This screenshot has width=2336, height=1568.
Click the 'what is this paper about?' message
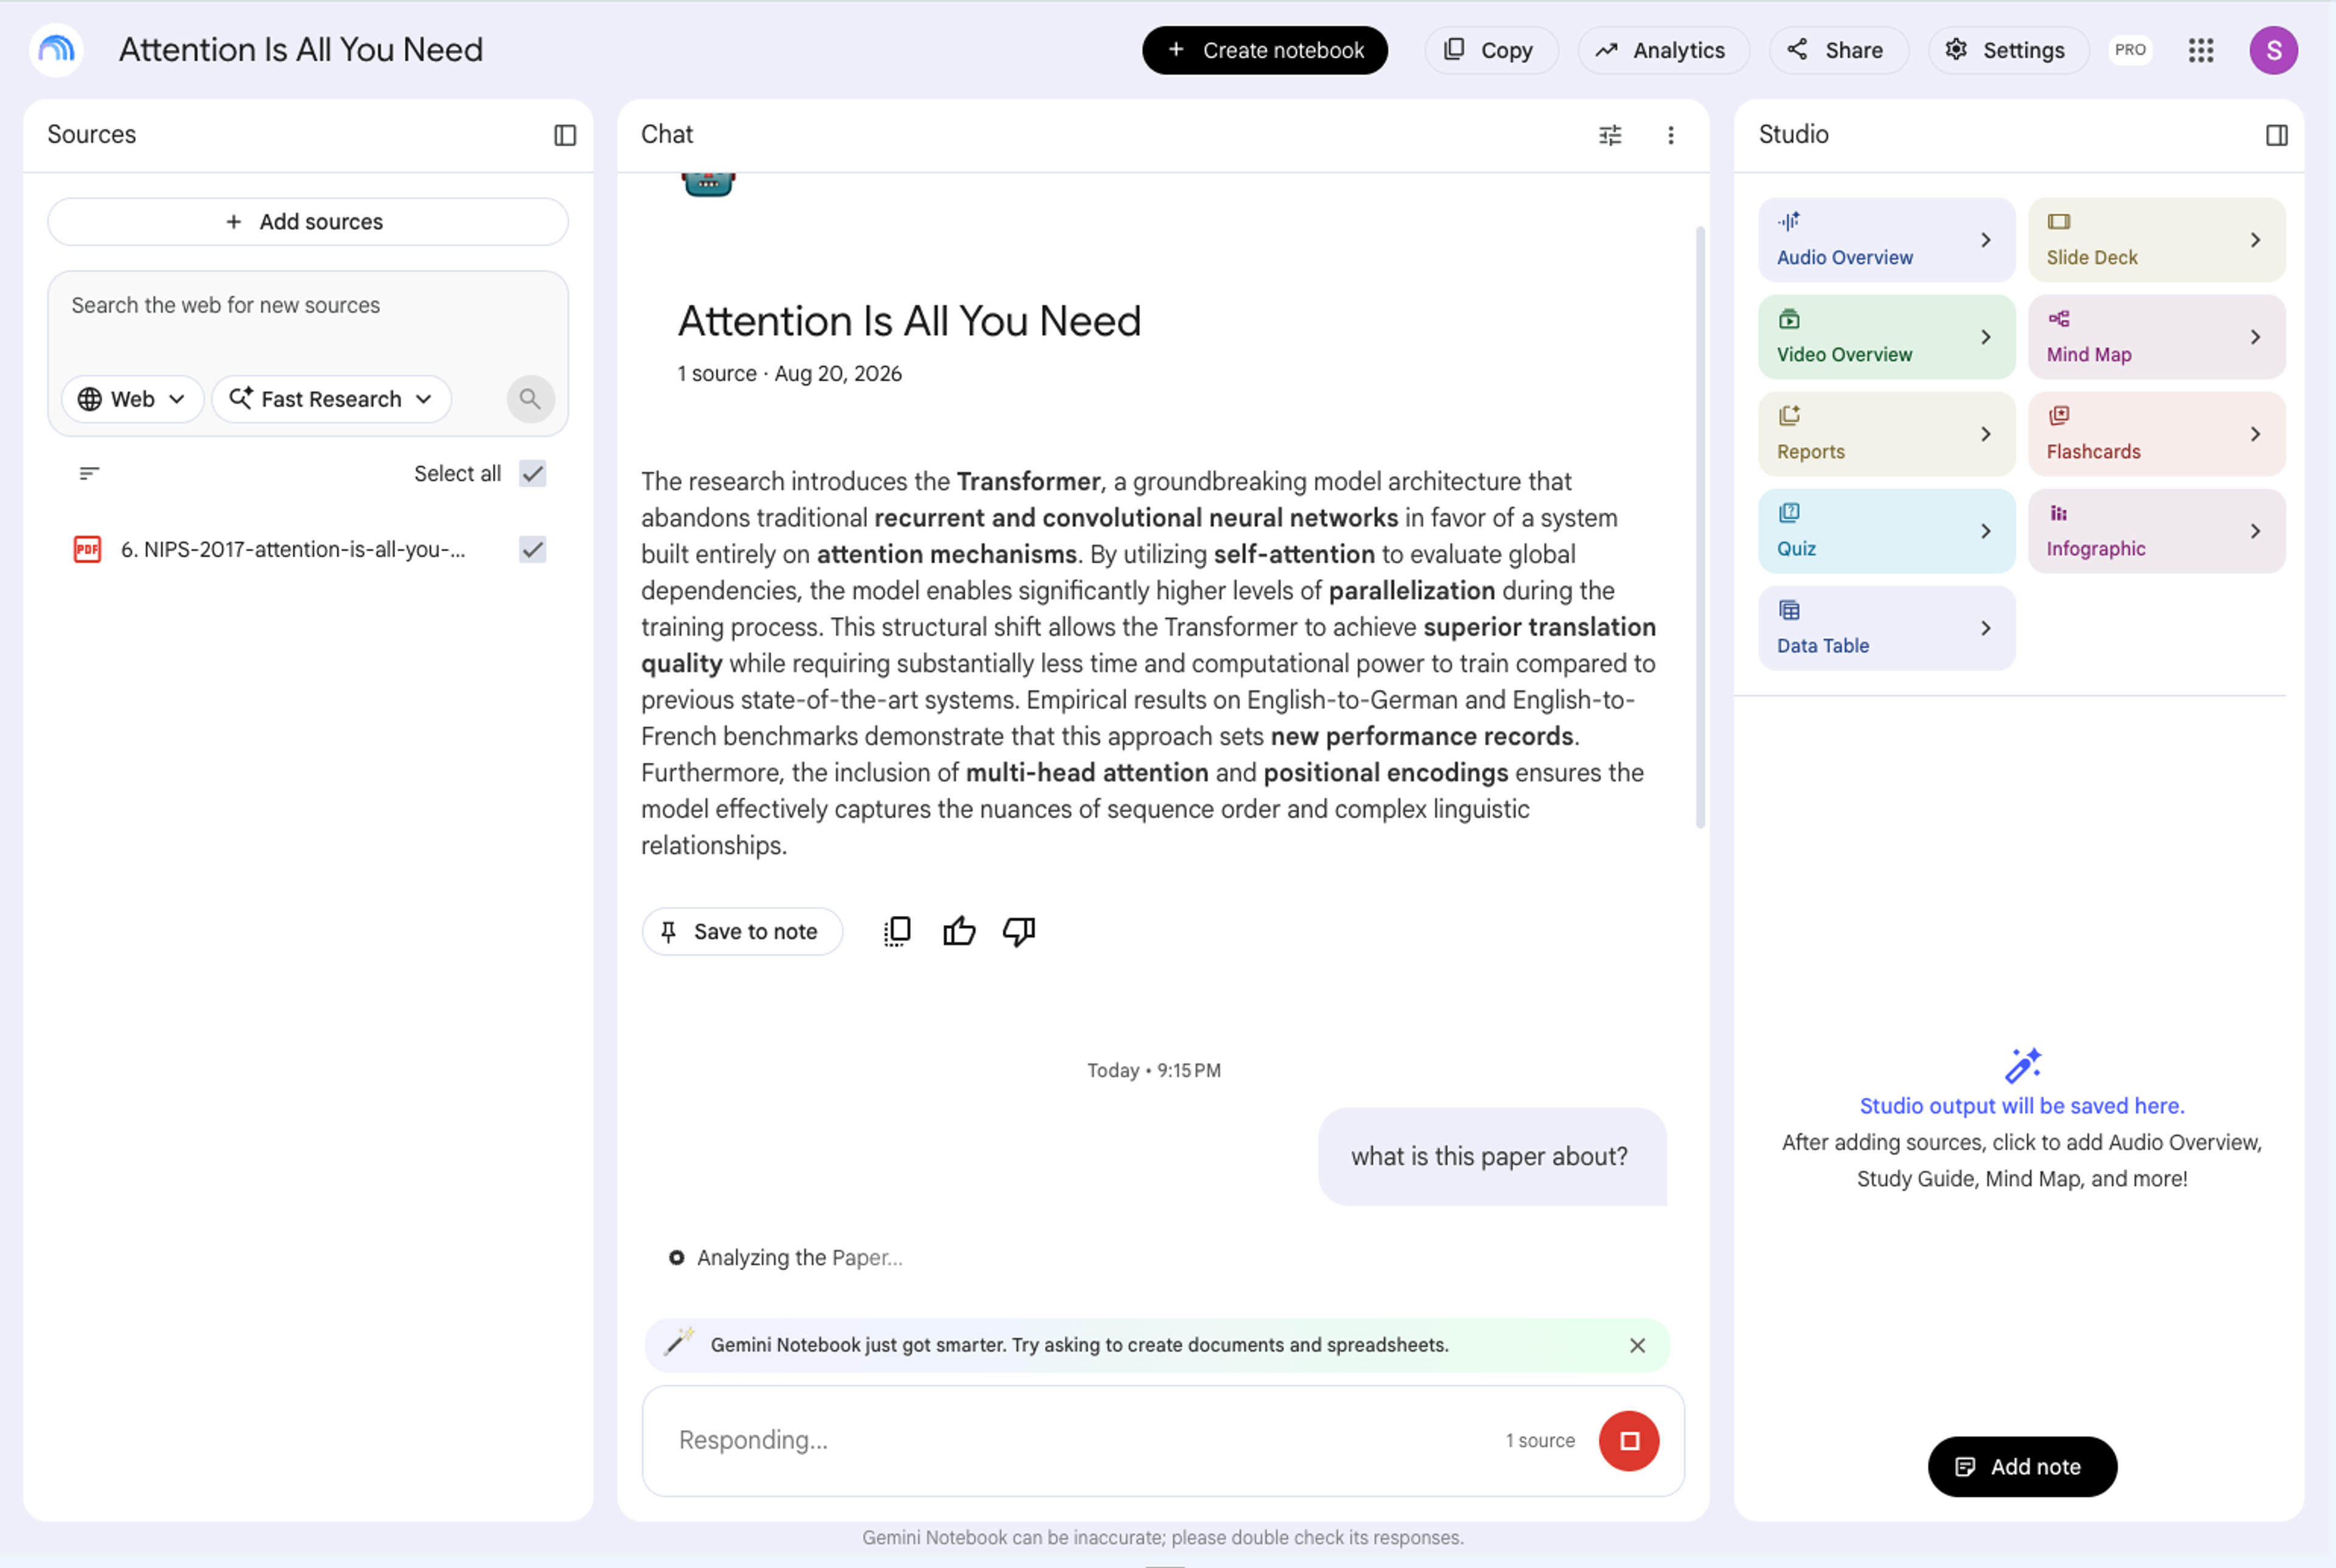click(x=1491, y=1157)
